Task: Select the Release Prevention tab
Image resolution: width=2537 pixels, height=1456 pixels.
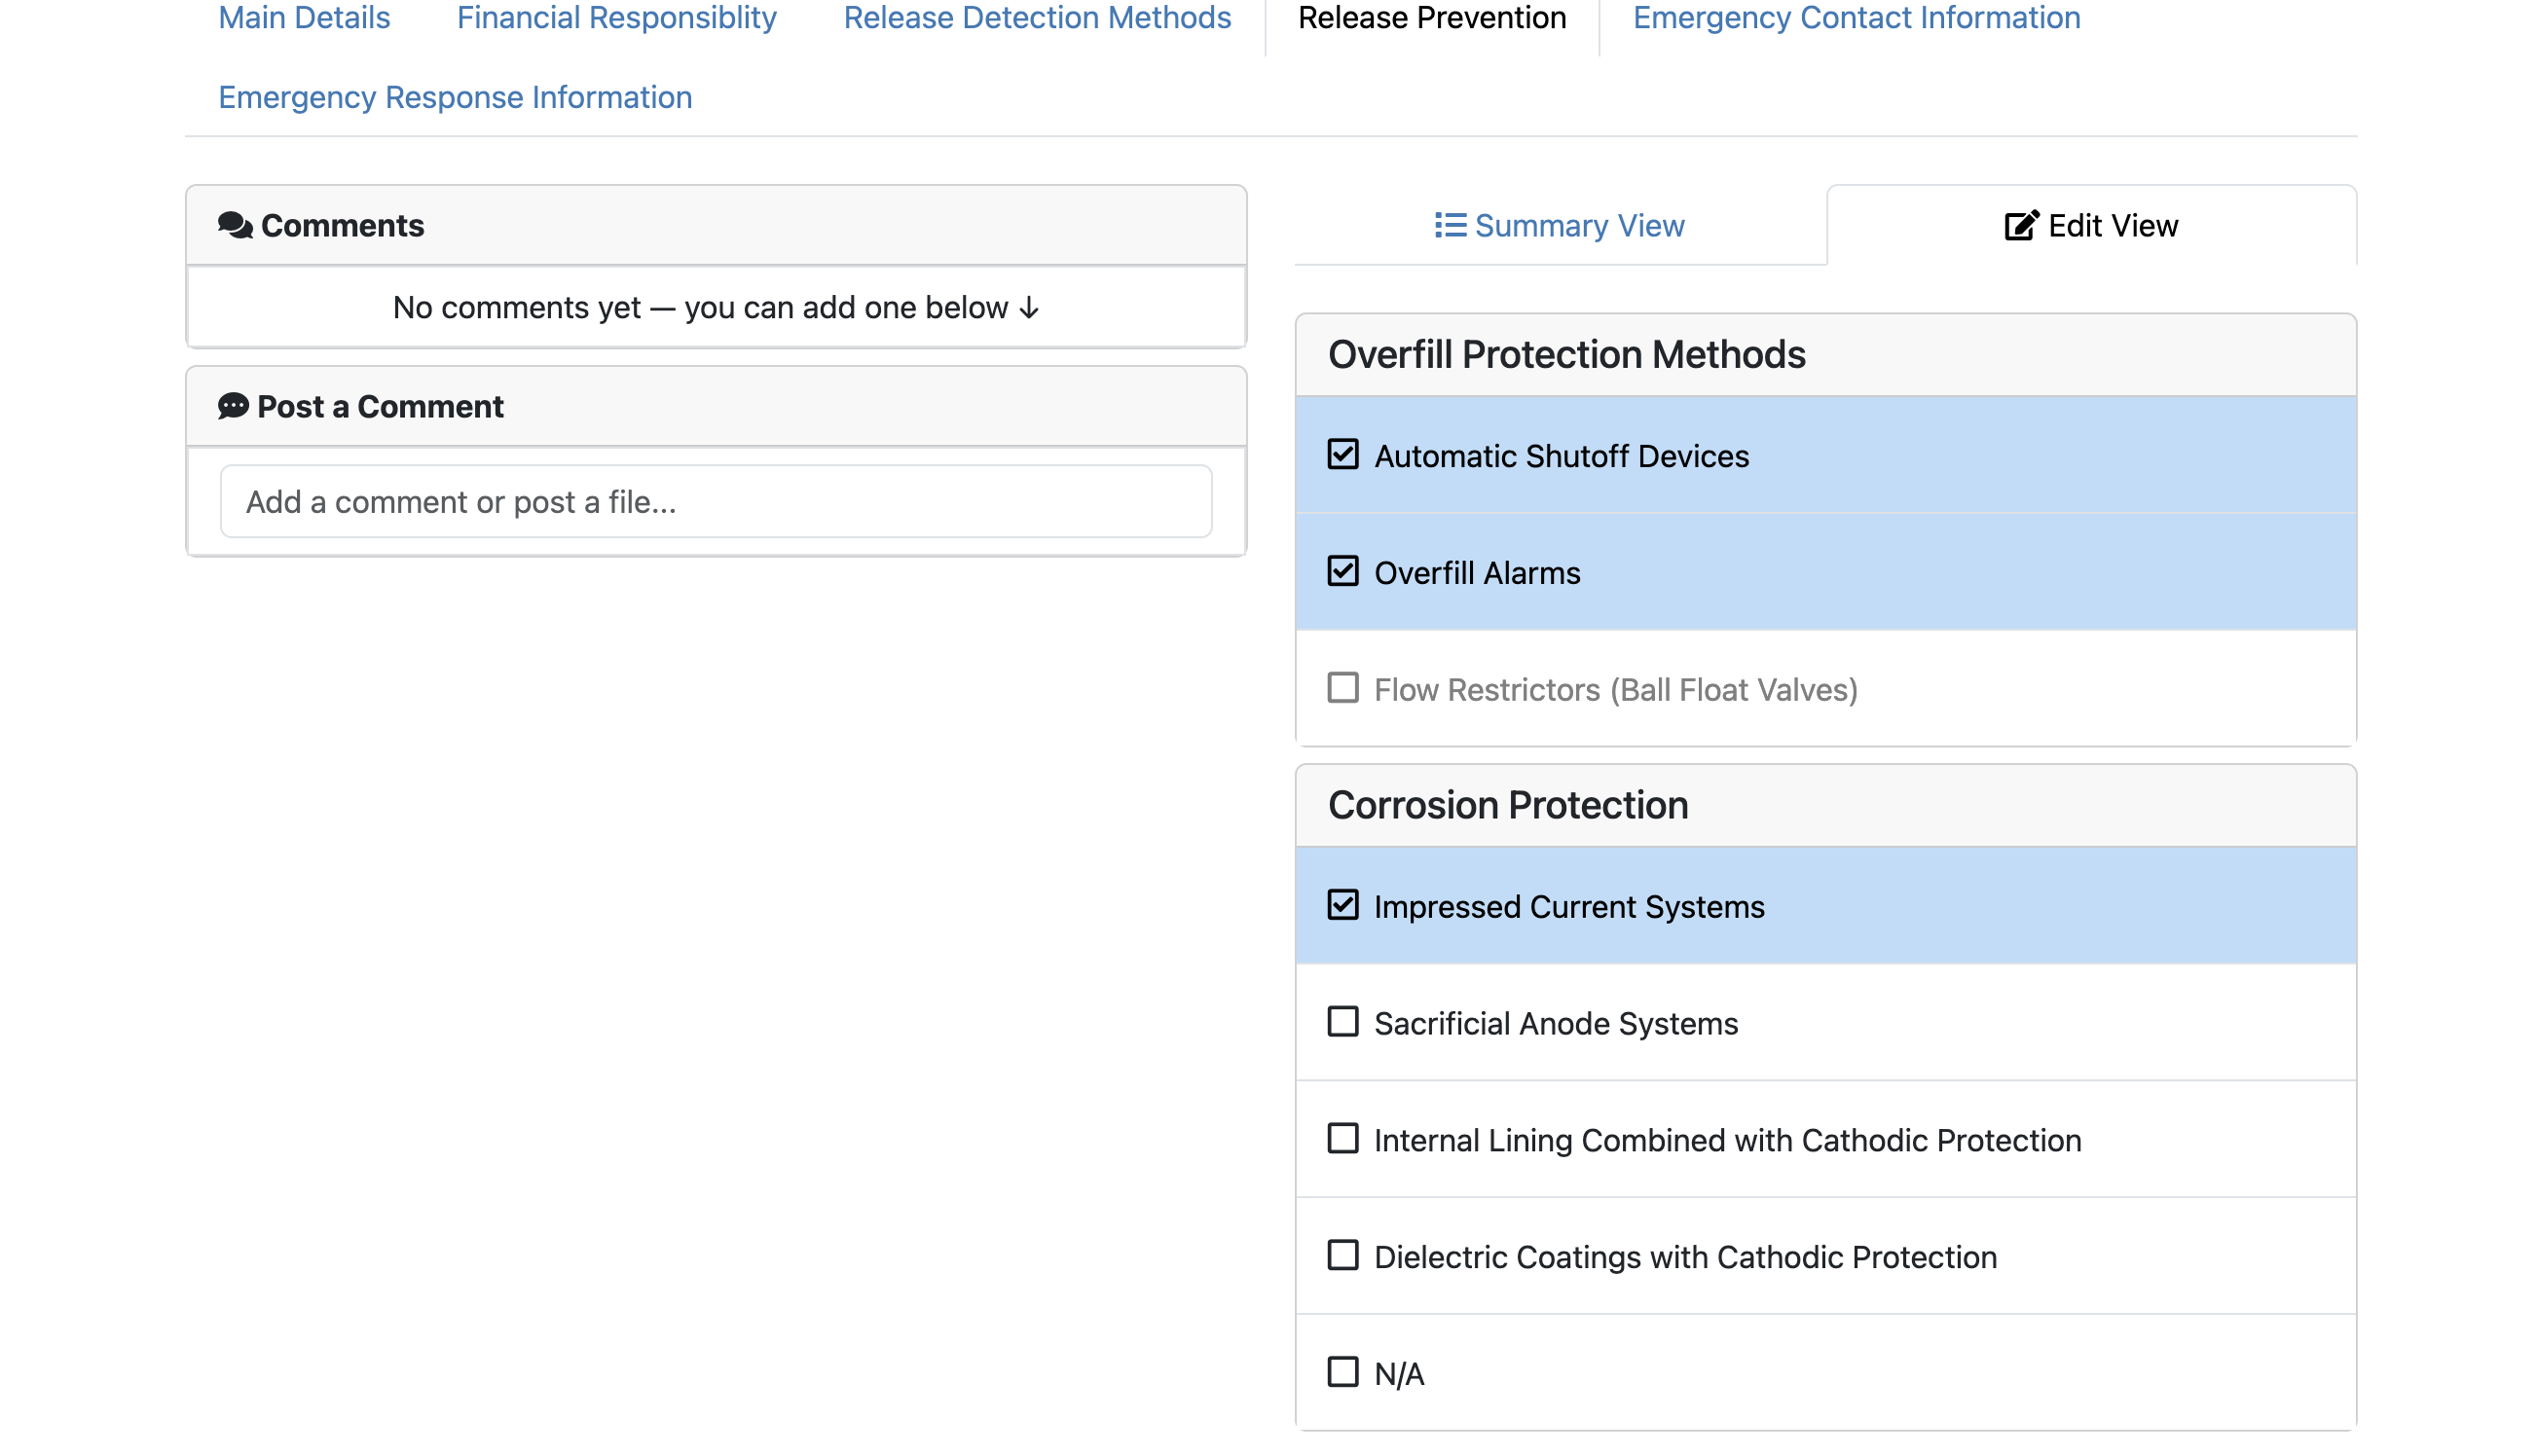Action: point(1431,18)
